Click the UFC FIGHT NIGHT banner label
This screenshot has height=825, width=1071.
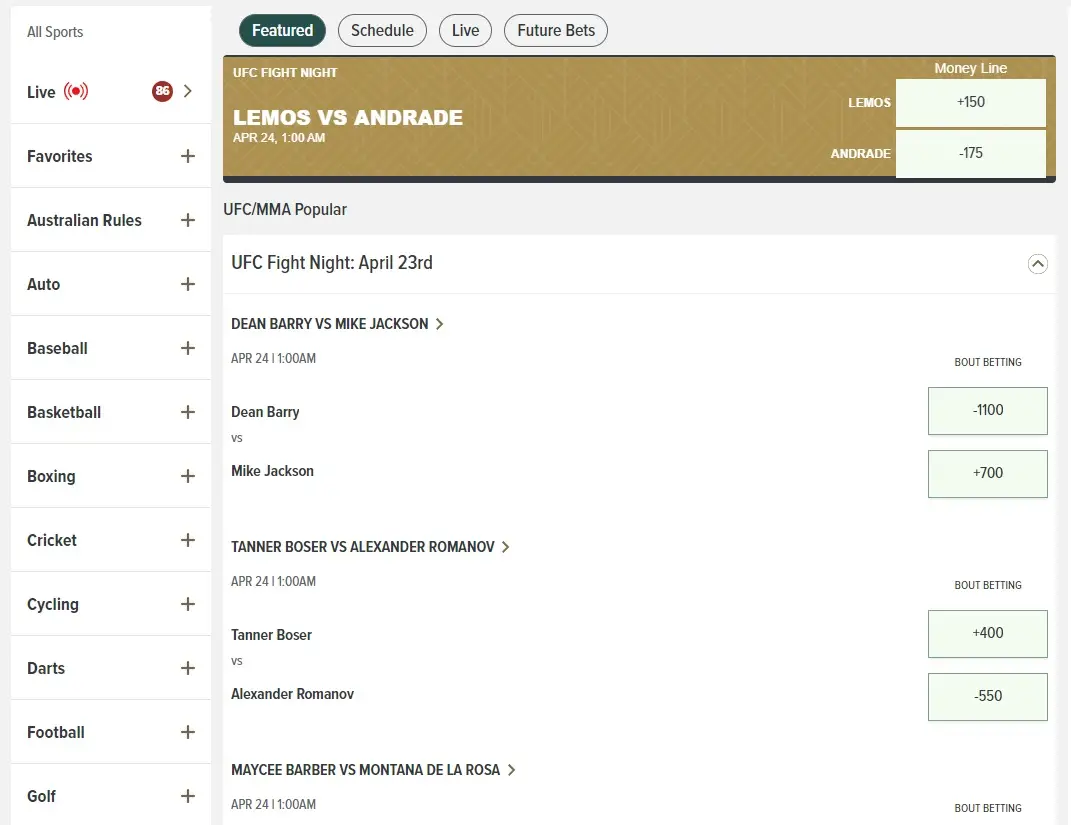tap(285, 72)
